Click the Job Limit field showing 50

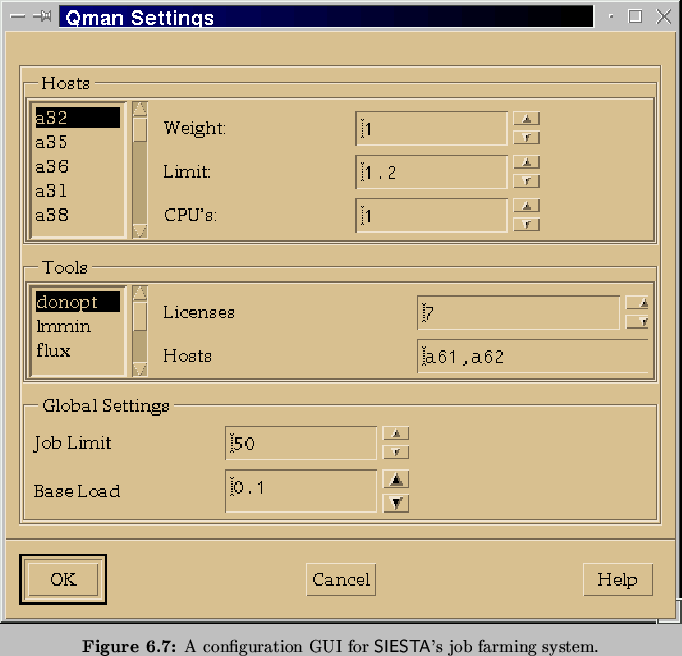301,443
